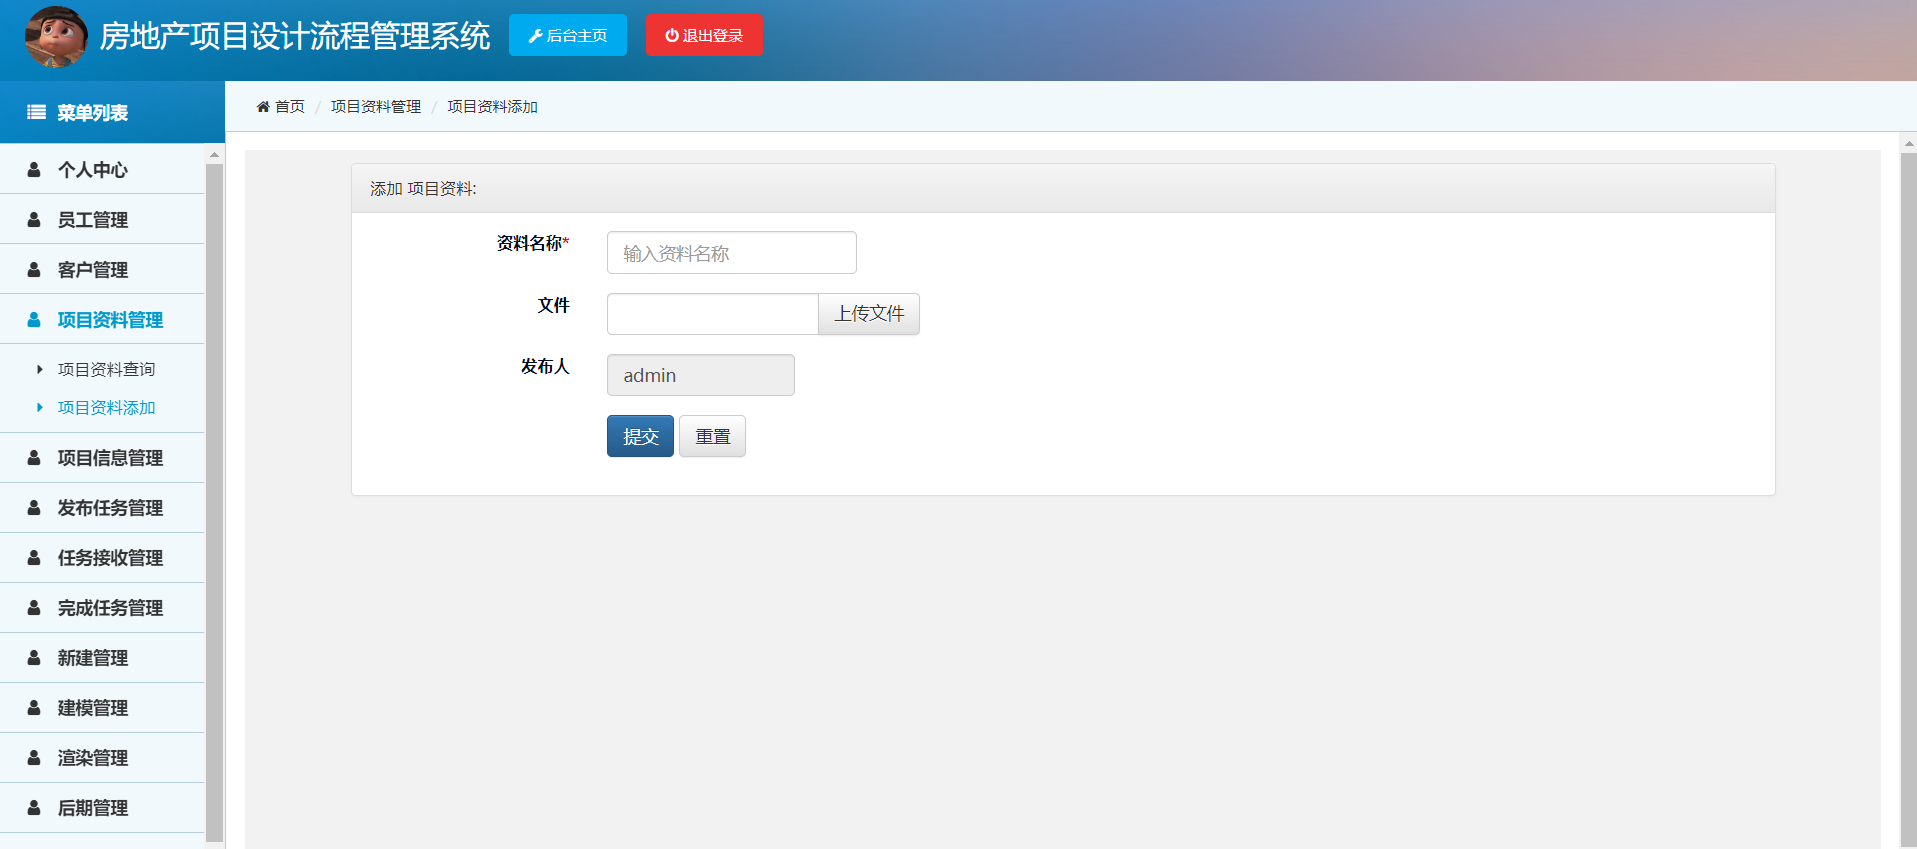Go to 首页 in the breadcrumb
The width and height of the screenshot is (1917, 849).
tap(290, 106)
